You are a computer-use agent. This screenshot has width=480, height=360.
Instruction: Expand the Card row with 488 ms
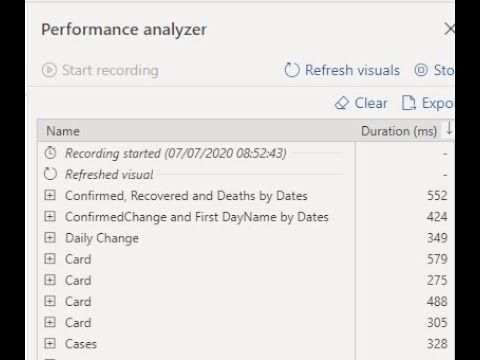pos(50,301)
